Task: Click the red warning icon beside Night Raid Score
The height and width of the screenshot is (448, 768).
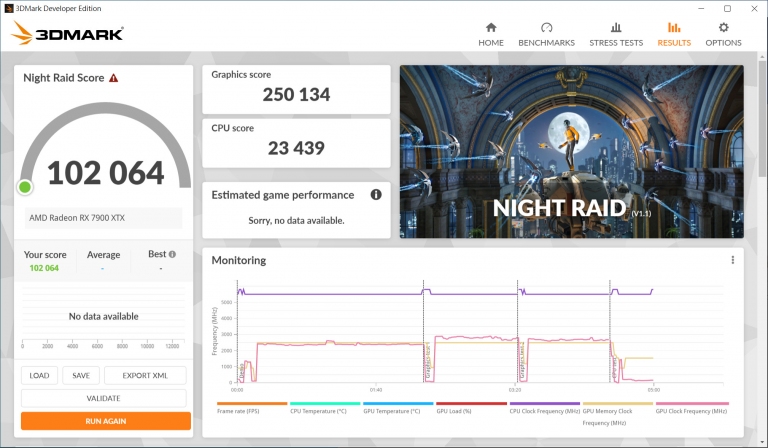Action: click(x=114, y=78)
